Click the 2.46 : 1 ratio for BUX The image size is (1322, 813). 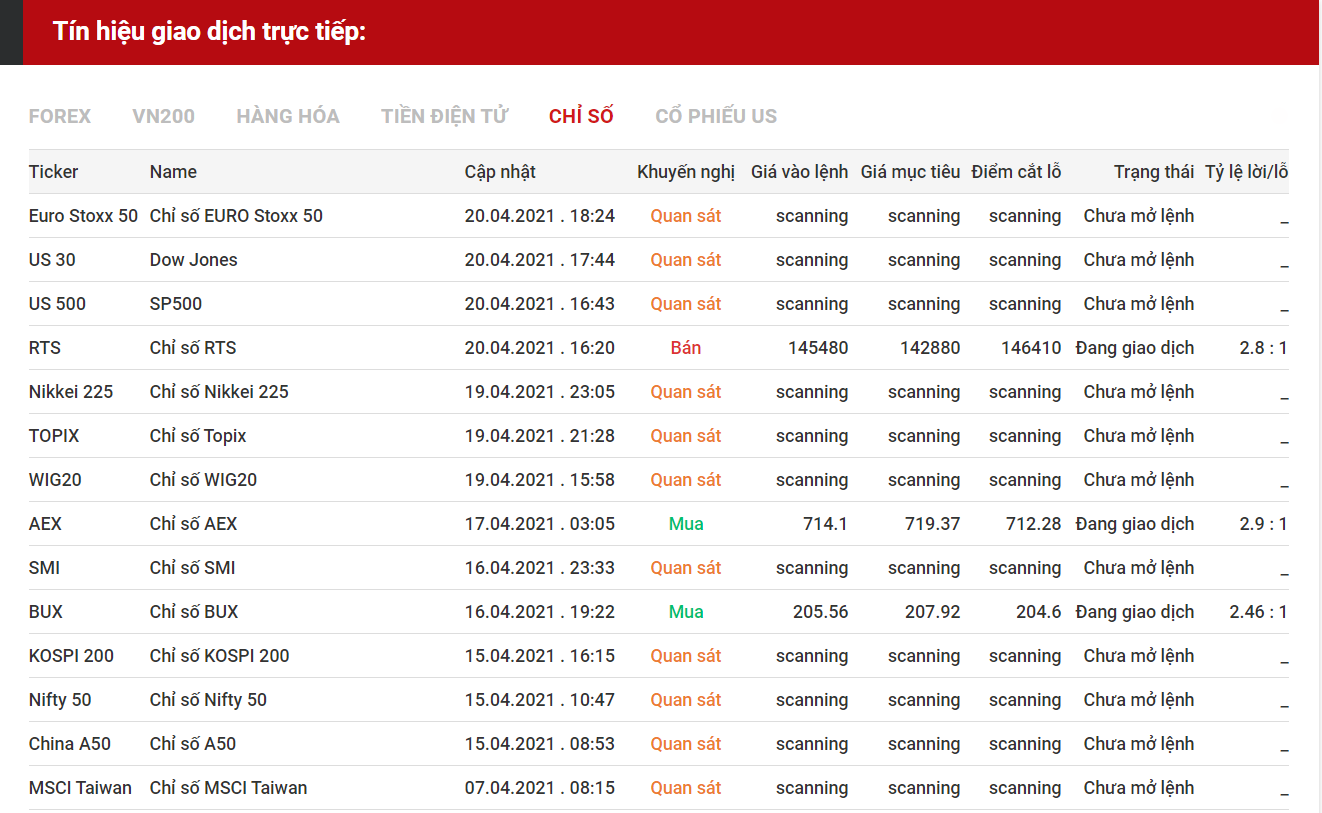point(1258,612)
